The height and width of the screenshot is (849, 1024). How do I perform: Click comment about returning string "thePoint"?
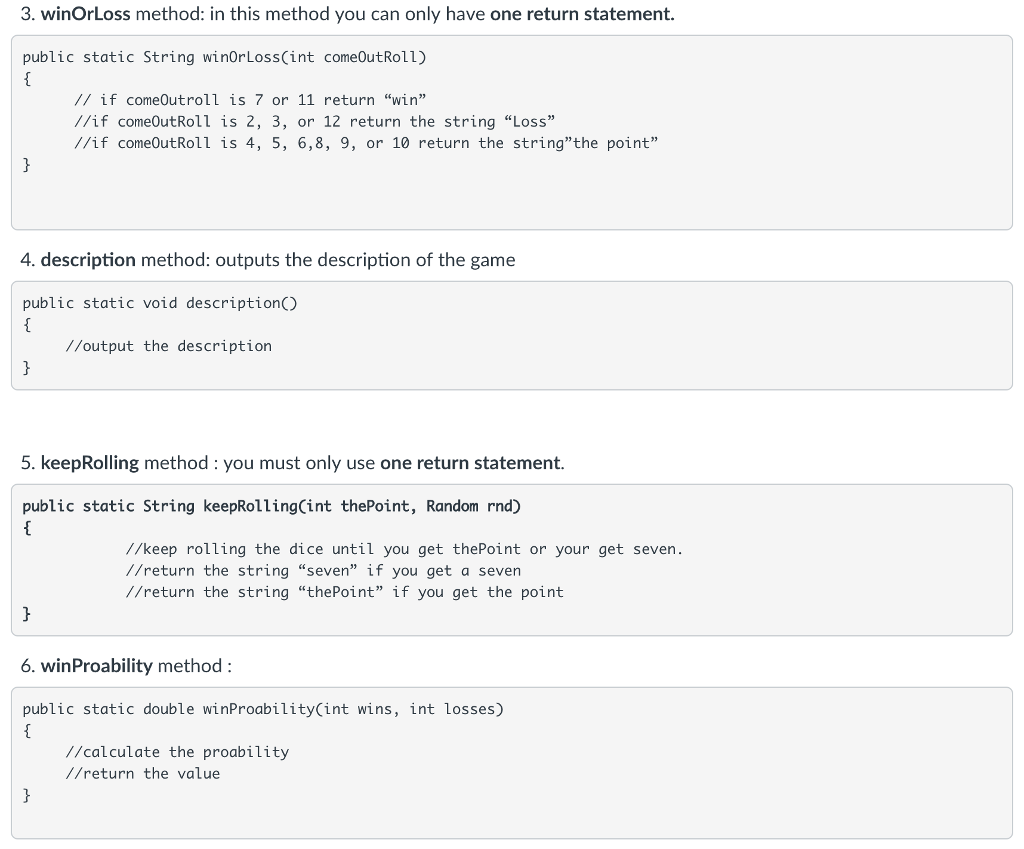pyautogui.click(x=344, y=592)
